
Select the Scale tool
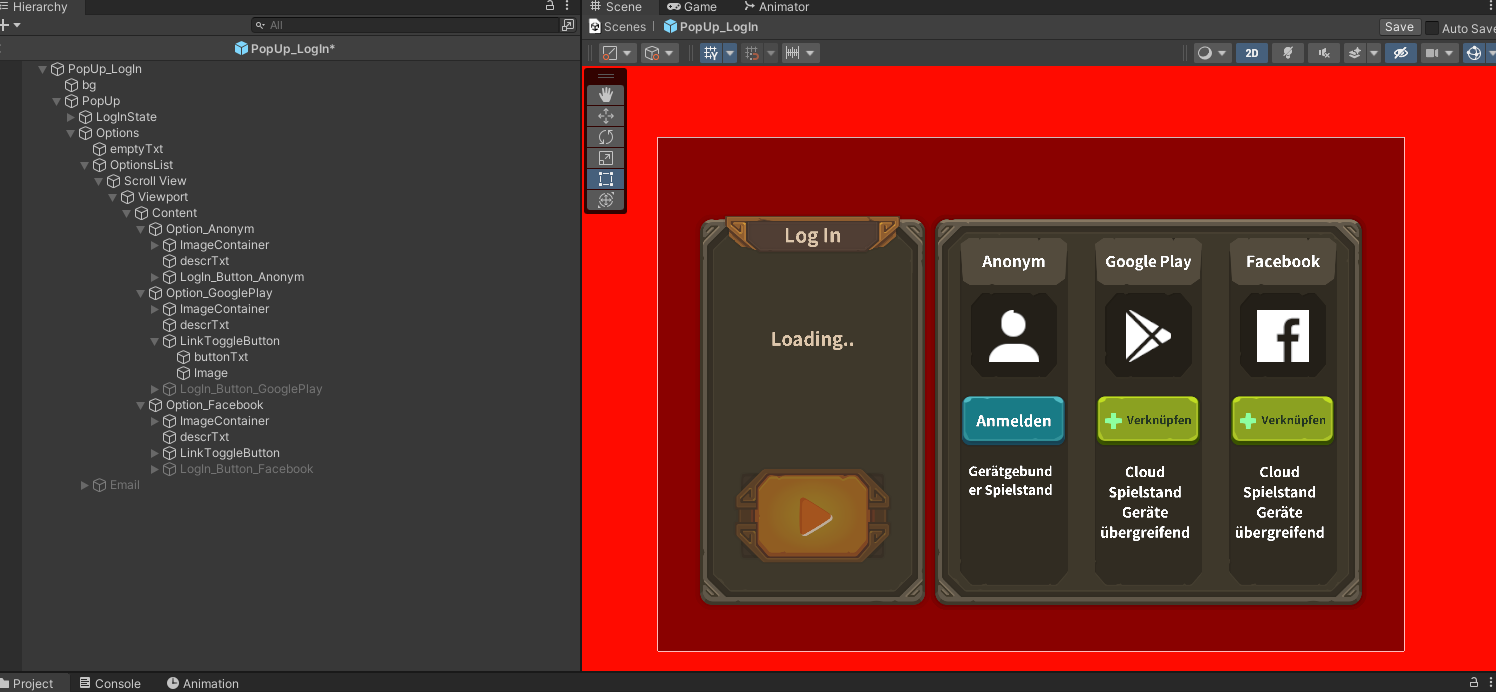pos(605,158)
